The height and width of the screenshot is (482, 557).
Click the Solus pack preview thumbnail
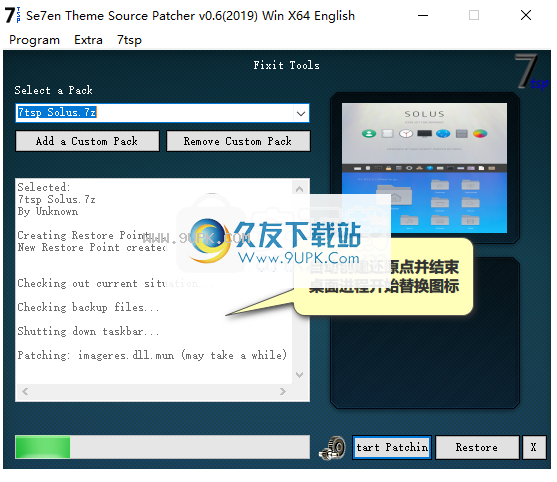pyautogui.click(x=424, y=168)
